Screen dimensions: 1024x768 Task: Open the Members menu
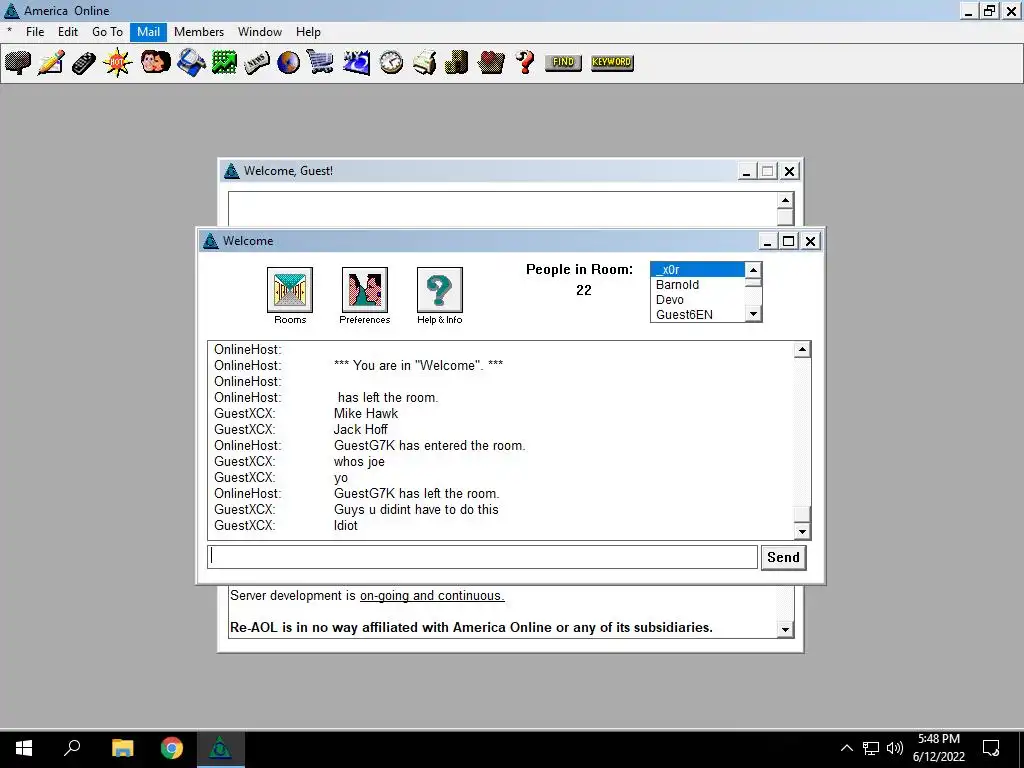199,32
